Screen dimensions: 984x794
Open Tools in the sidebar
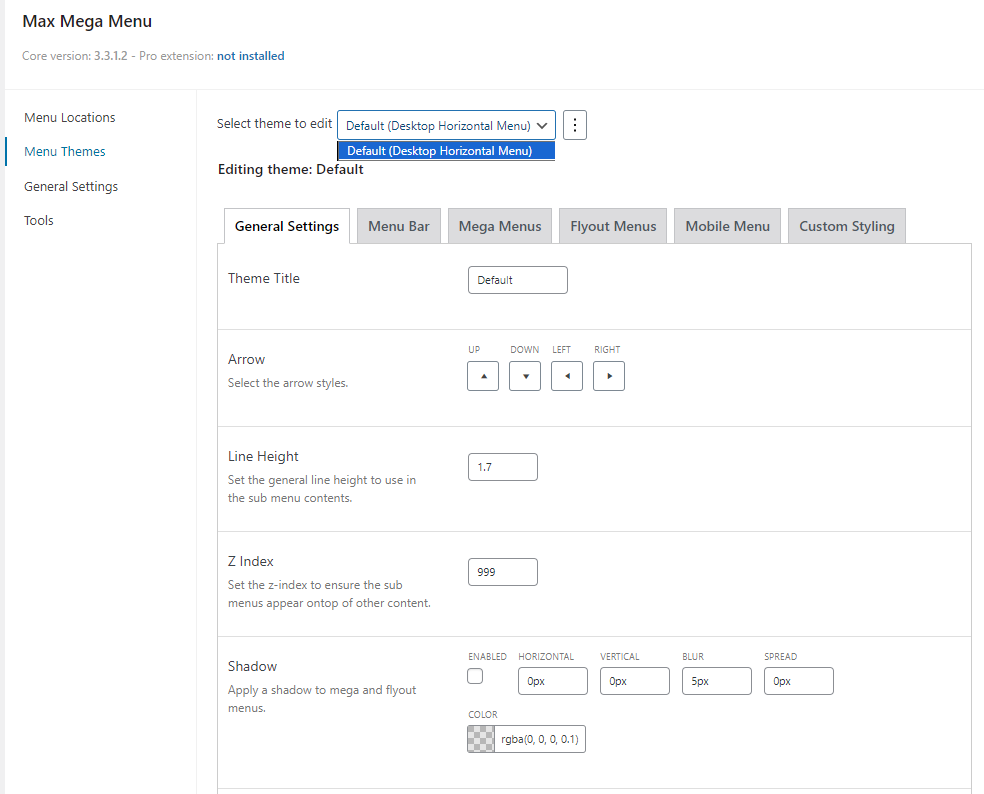(39, 220)
